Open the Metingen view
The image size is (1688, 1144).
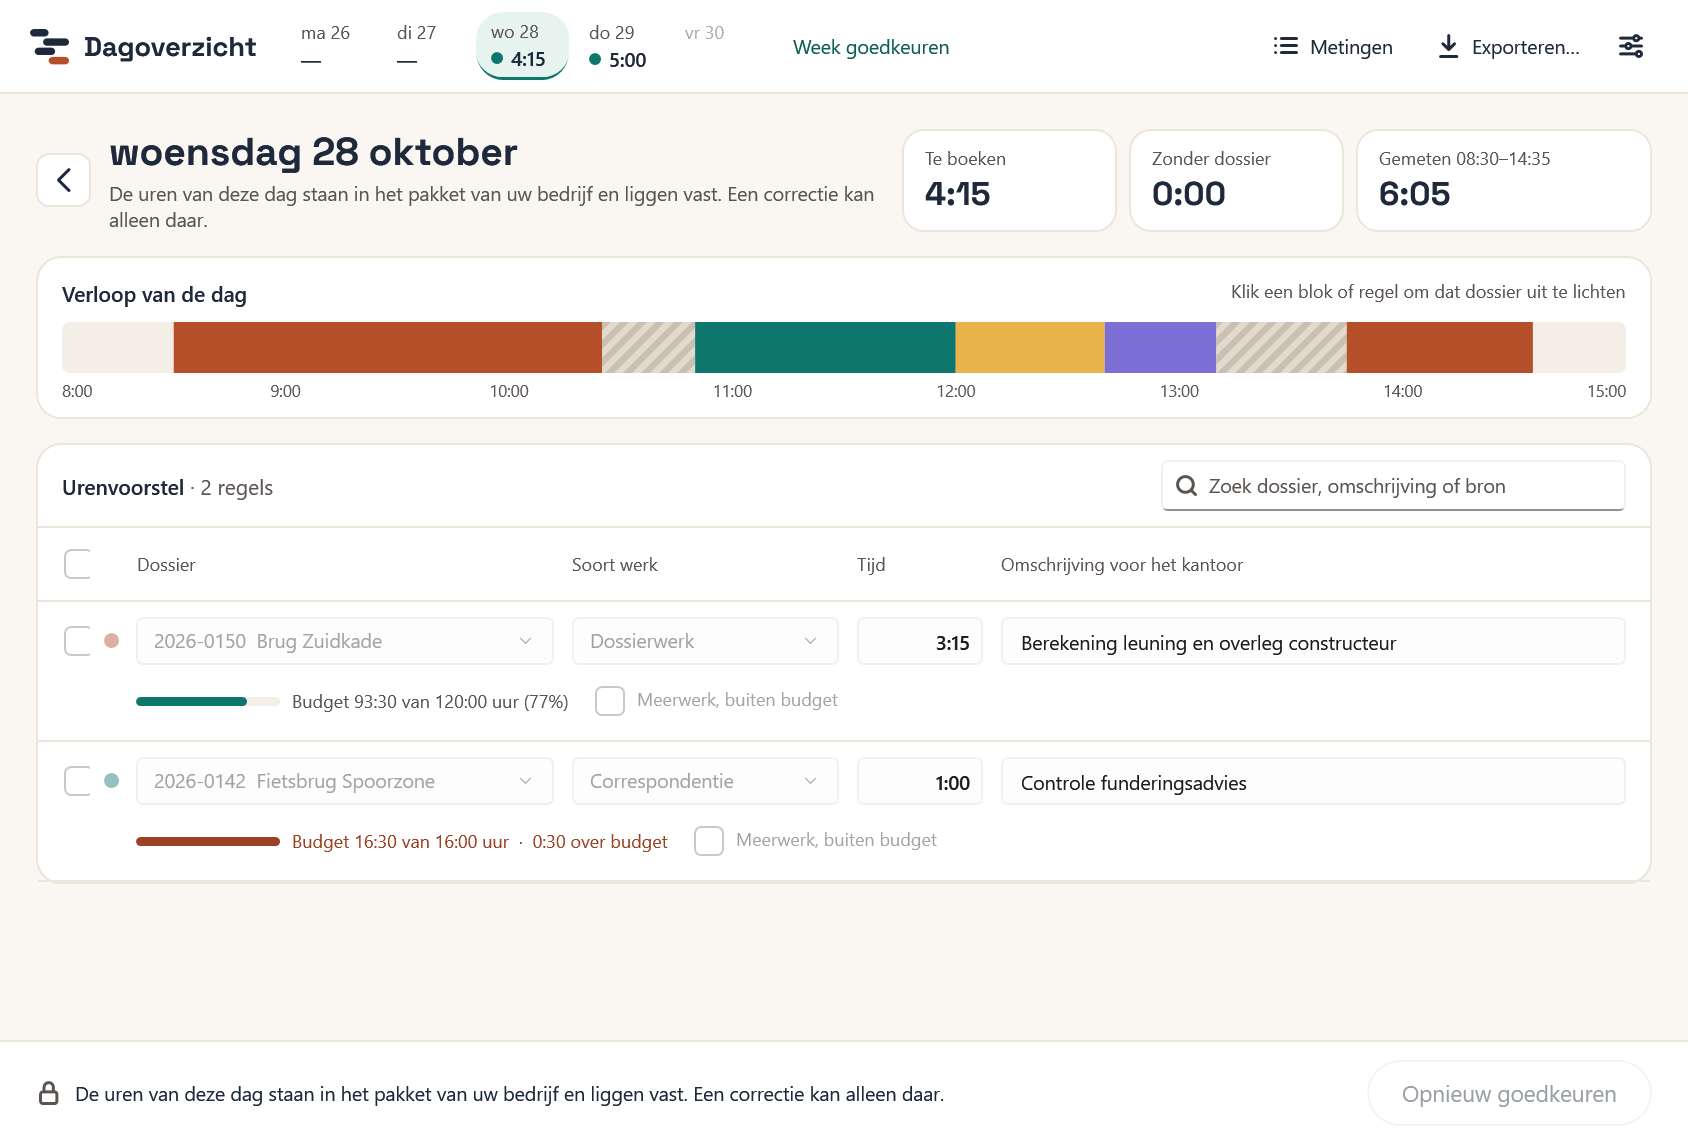pos(1333,47)
